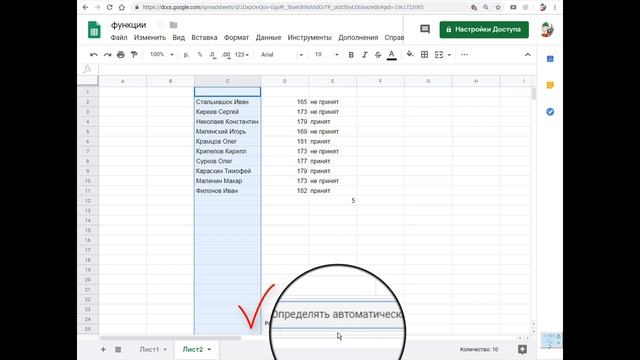Show more toolbar options (three dots)
Screen dimensions: 640x360
pos(464,55)
